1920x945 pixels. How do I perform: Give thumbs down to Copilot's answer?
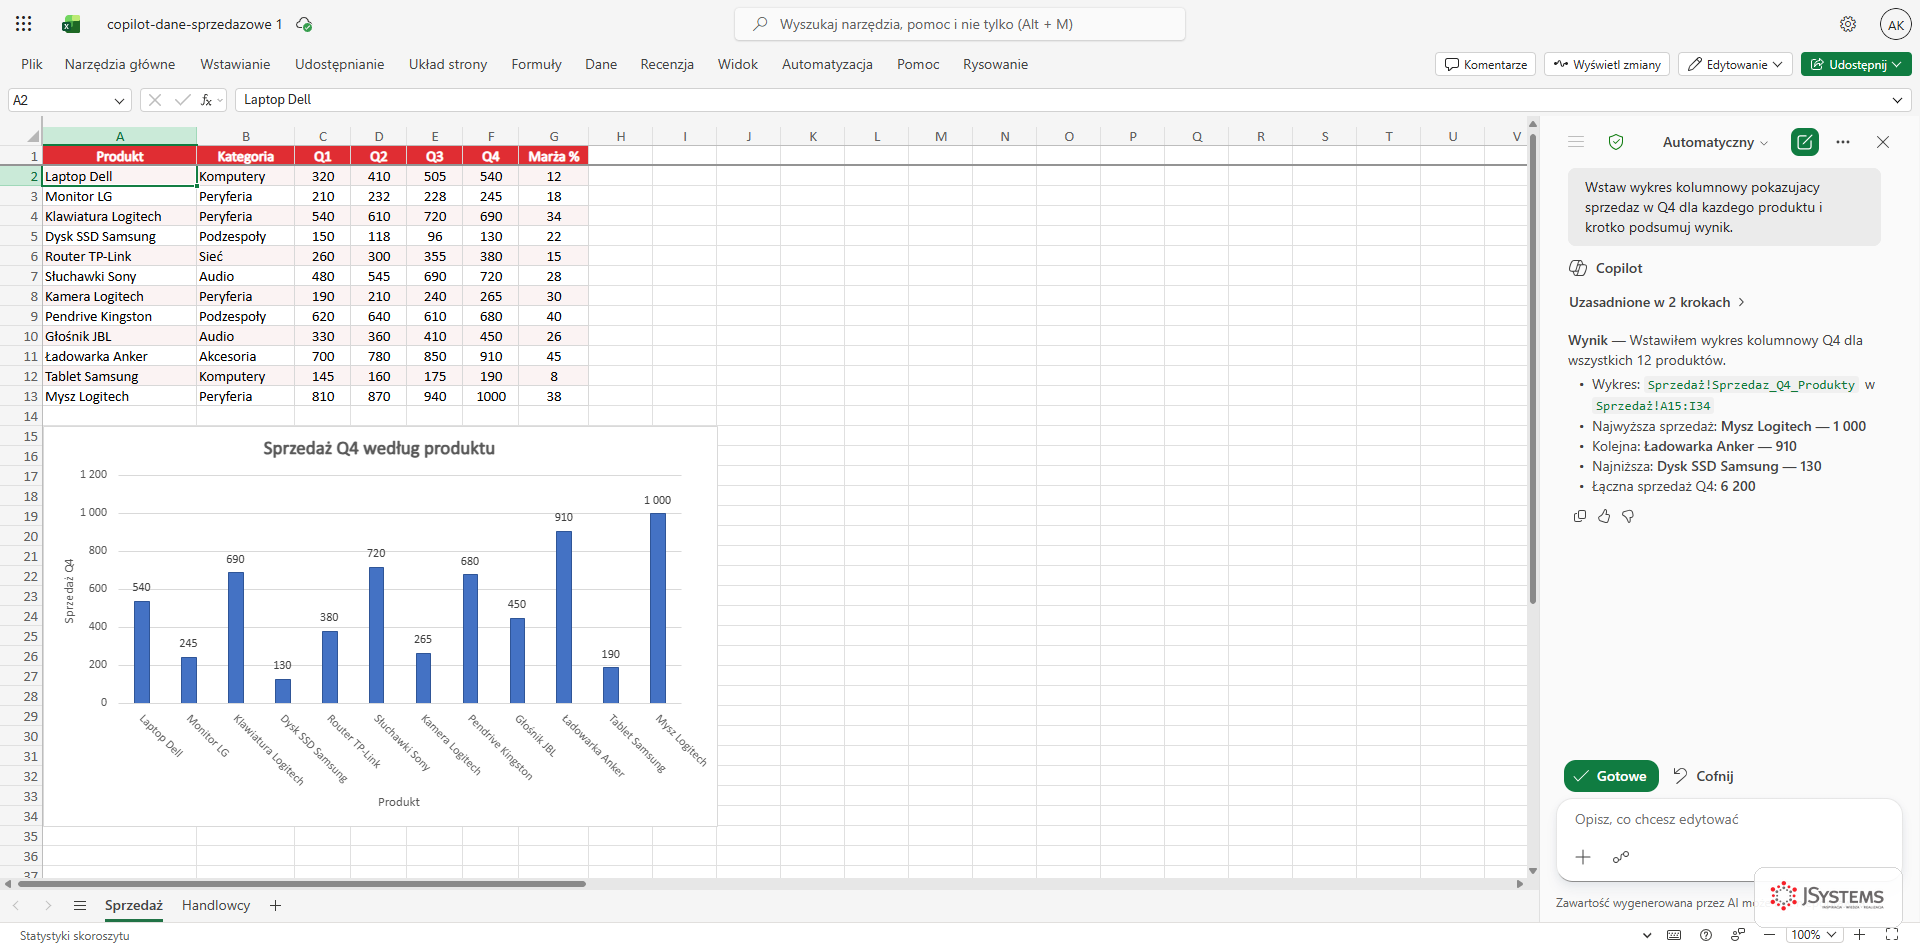tap(1628, 516)
